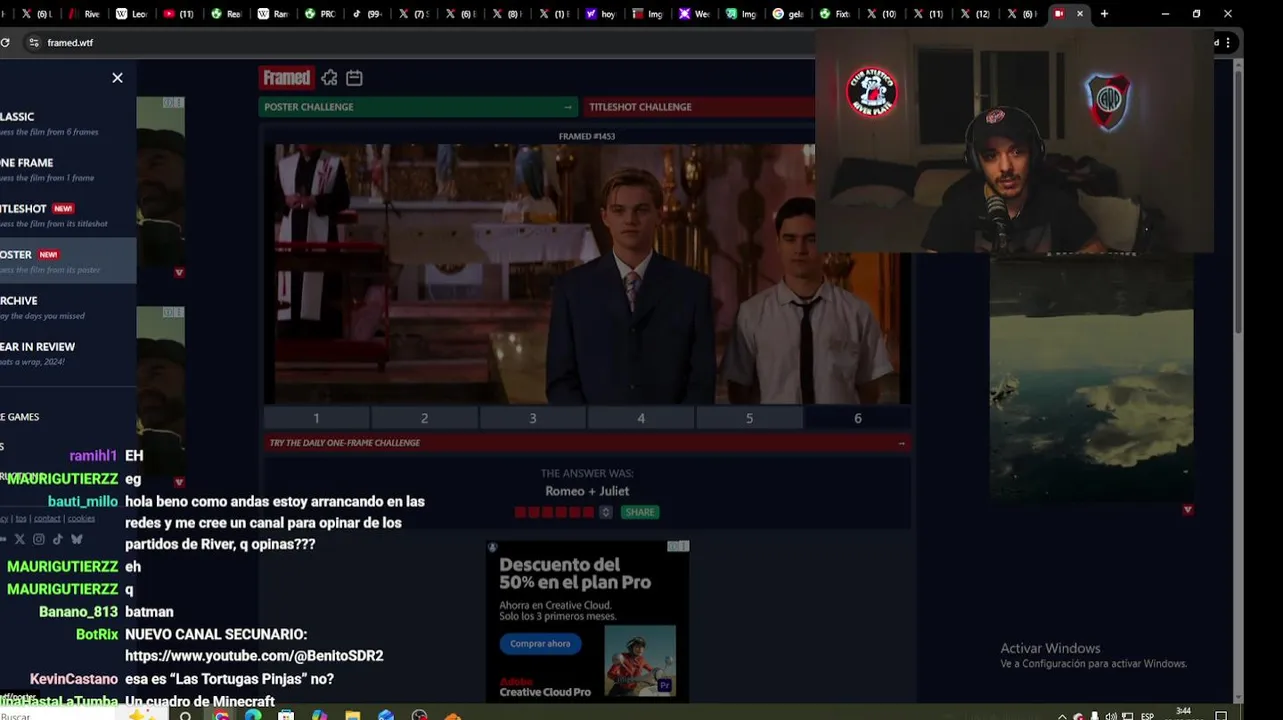
Task: Change the ESP keyboard language
Action: pyautogui.click(x=1147, y=716)
